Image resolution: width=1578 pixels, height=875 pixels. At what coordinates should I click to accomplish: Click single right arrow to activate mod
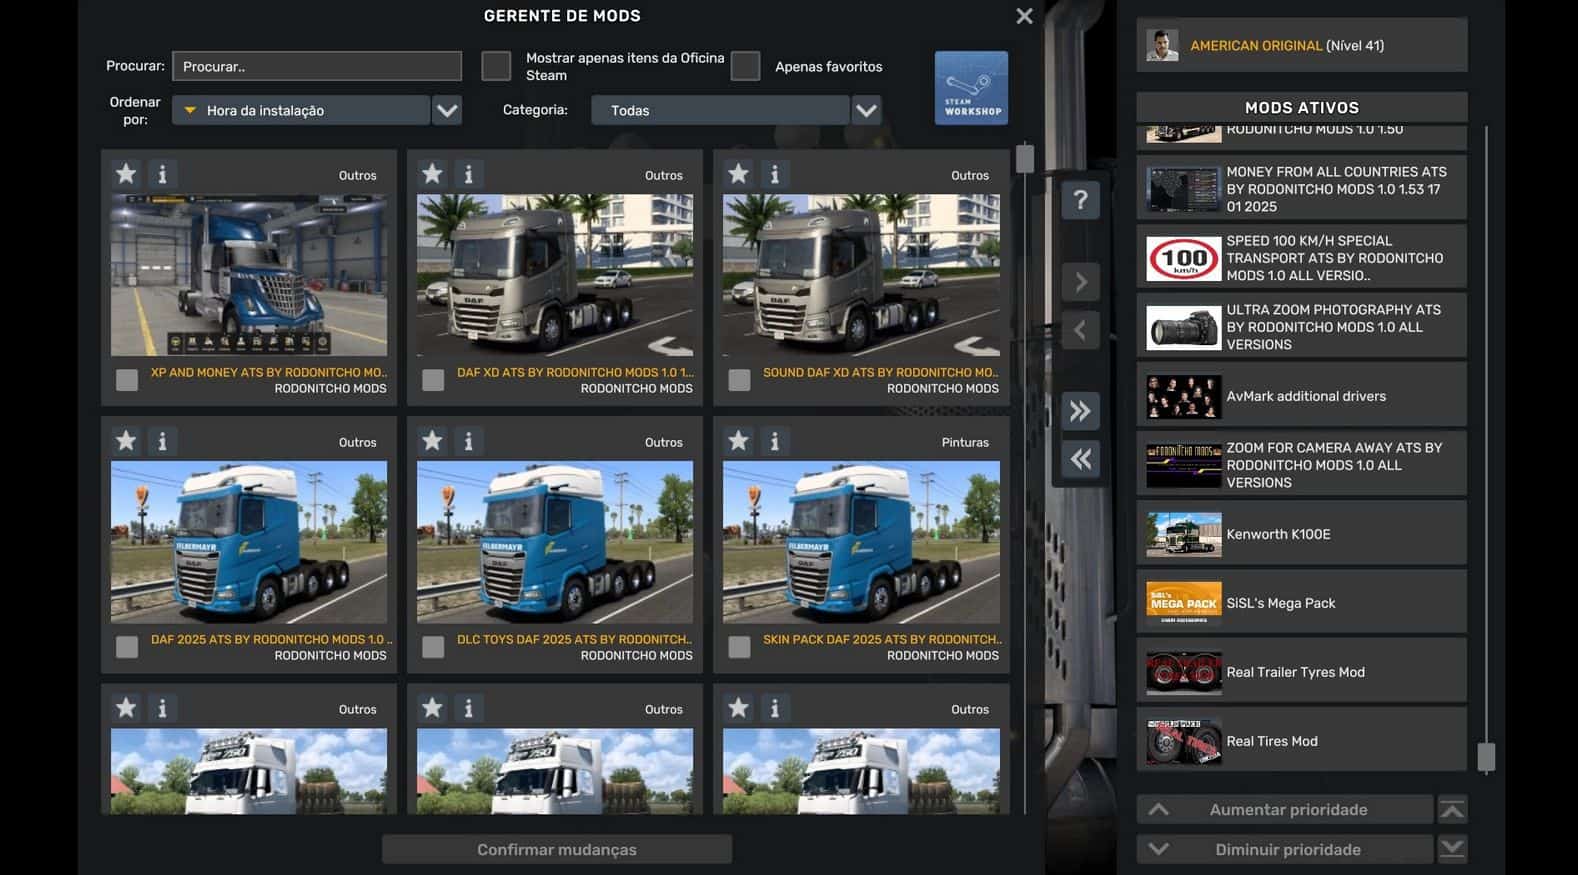point(1080,283)
